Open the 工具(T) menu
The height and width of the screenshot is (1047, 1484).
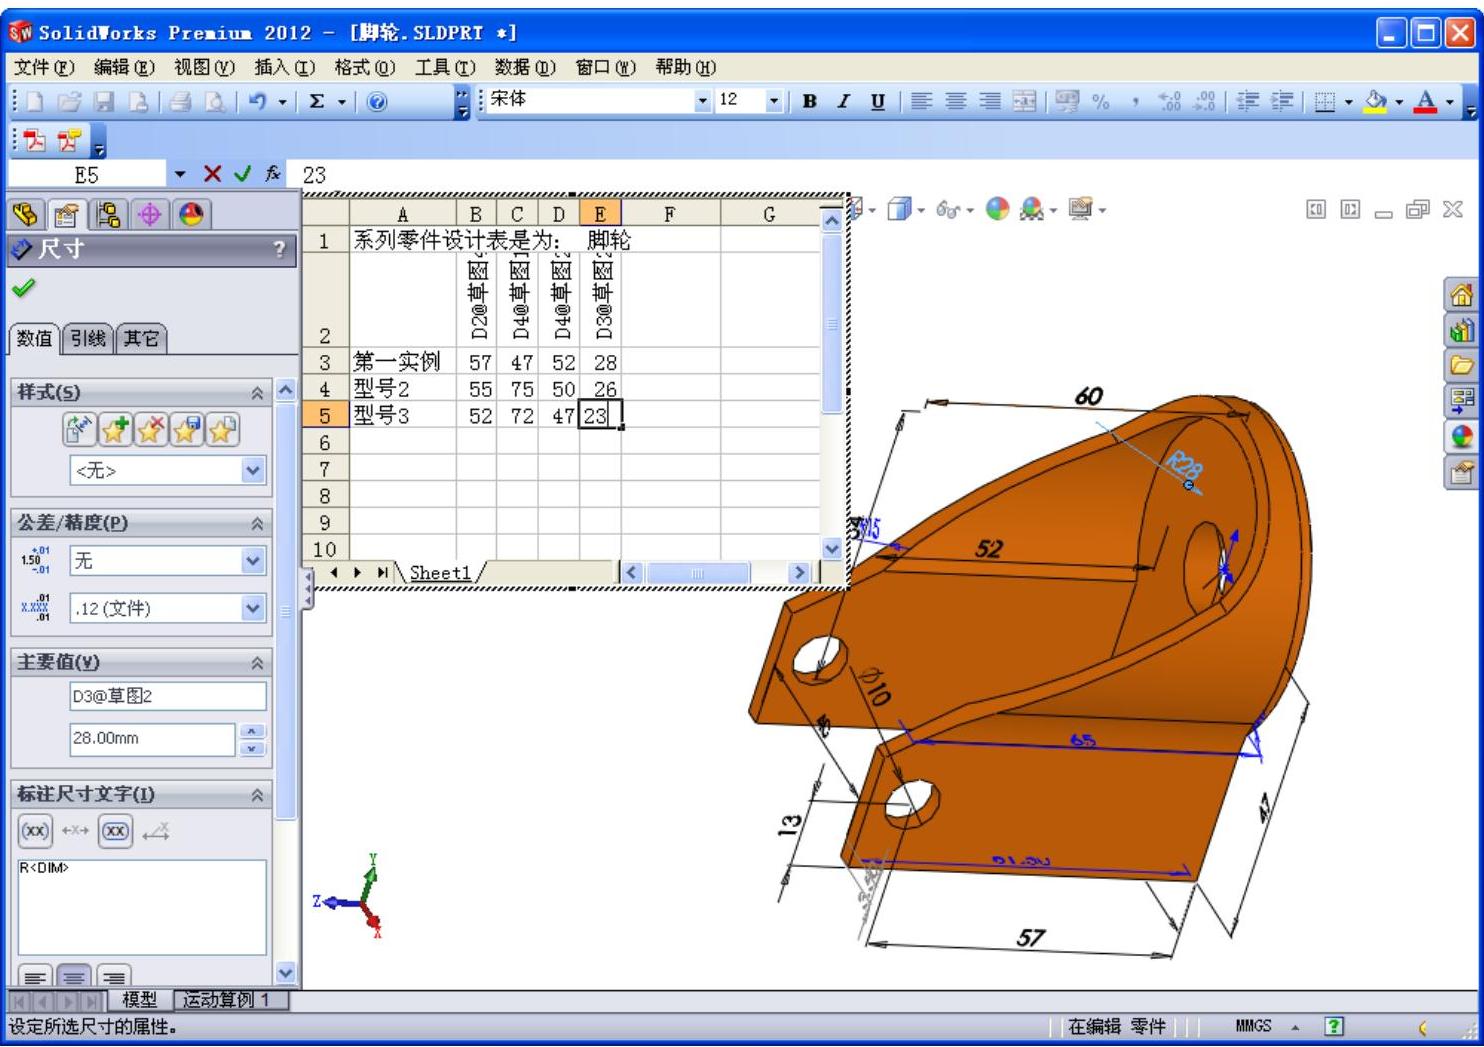click(445, 67)
